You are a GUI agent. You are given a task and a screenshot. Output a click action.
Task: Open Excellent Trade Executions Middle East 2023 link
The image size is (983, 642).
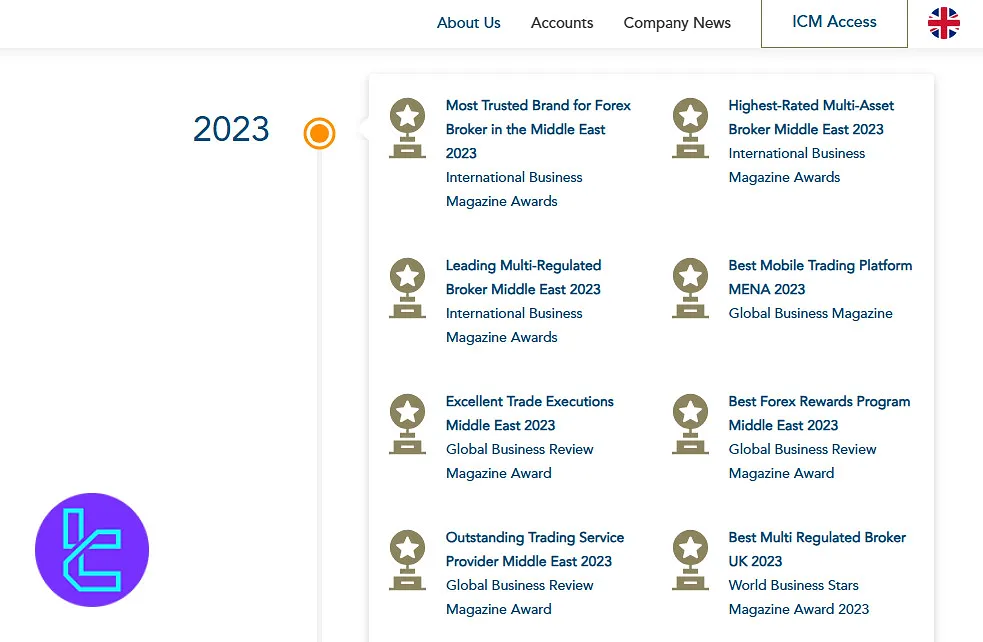coord(529,413)
